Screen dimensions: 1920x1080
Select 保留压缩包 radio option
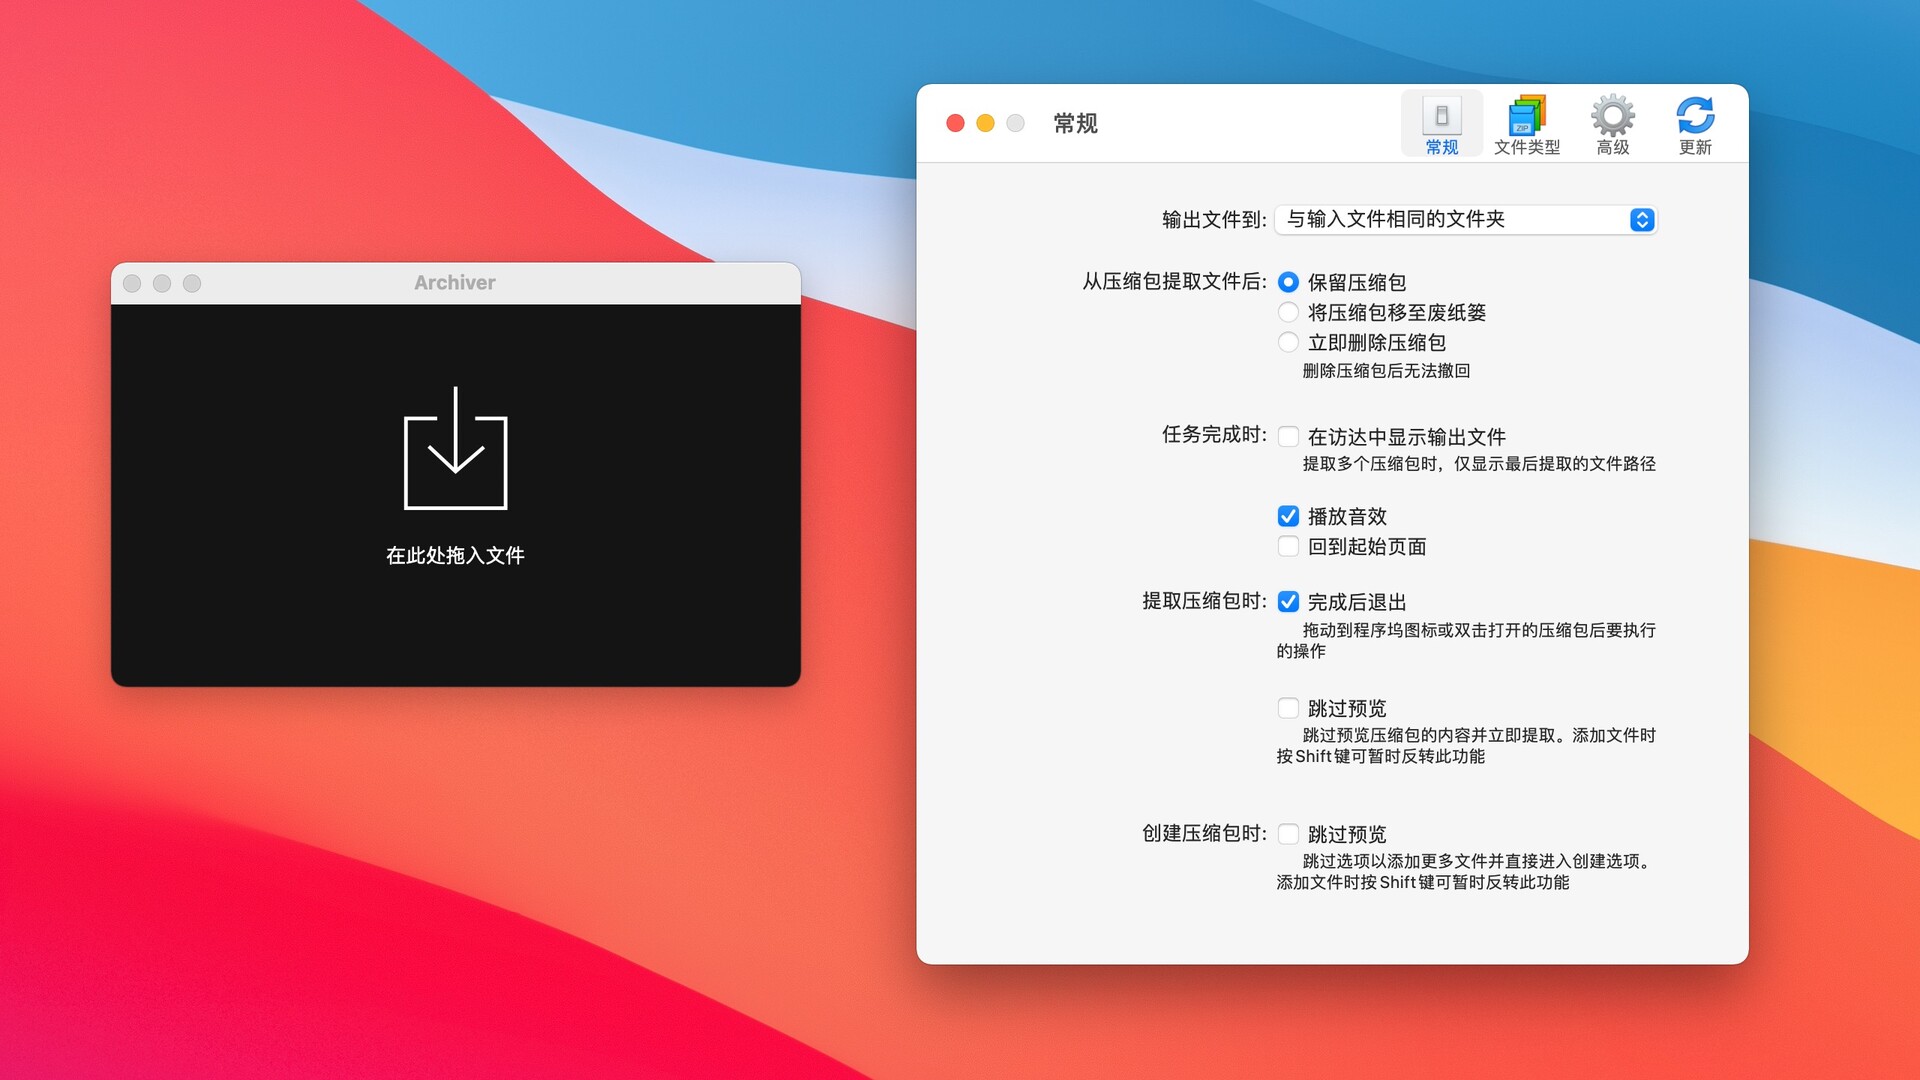point(1288,283)
